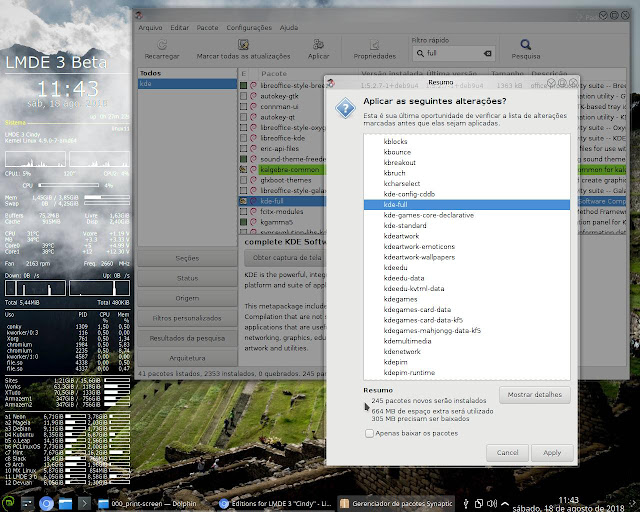The image size is (640, 512).
Task: Click the Filtro rápido search field
Action: [x=453, y=53]
